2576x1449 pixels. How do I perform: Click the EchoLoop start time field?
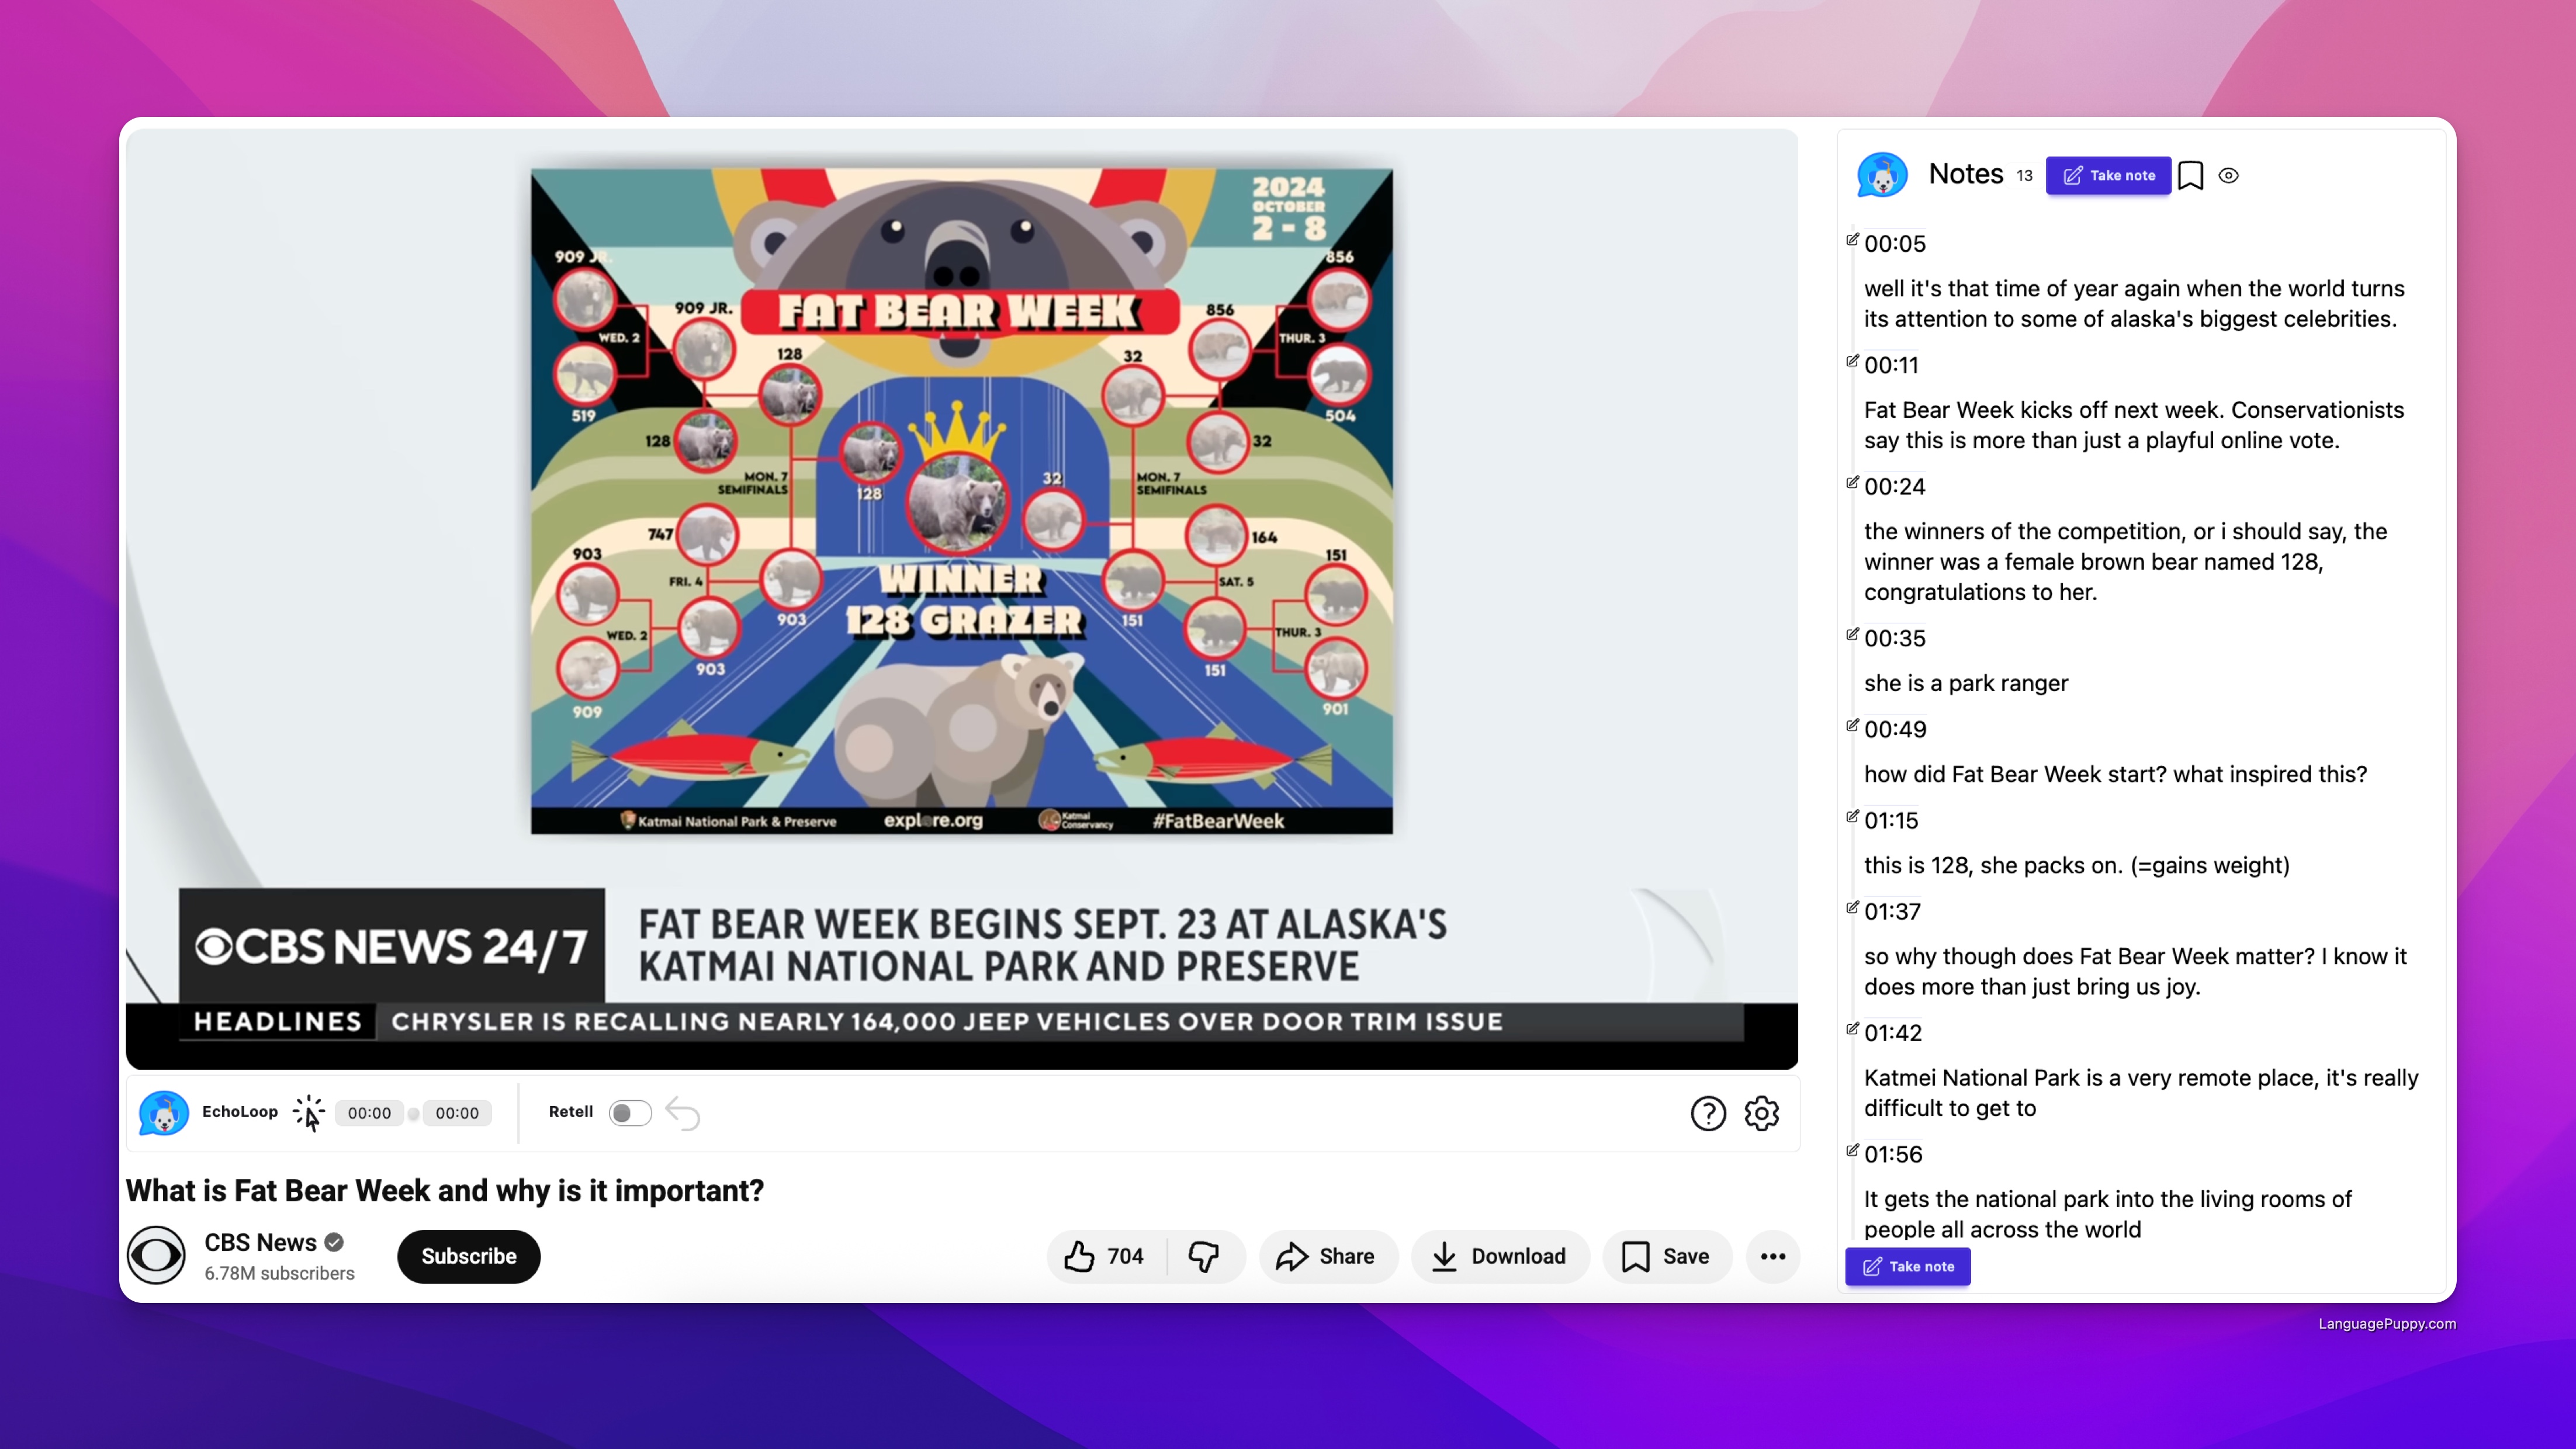pos(369,1113)
